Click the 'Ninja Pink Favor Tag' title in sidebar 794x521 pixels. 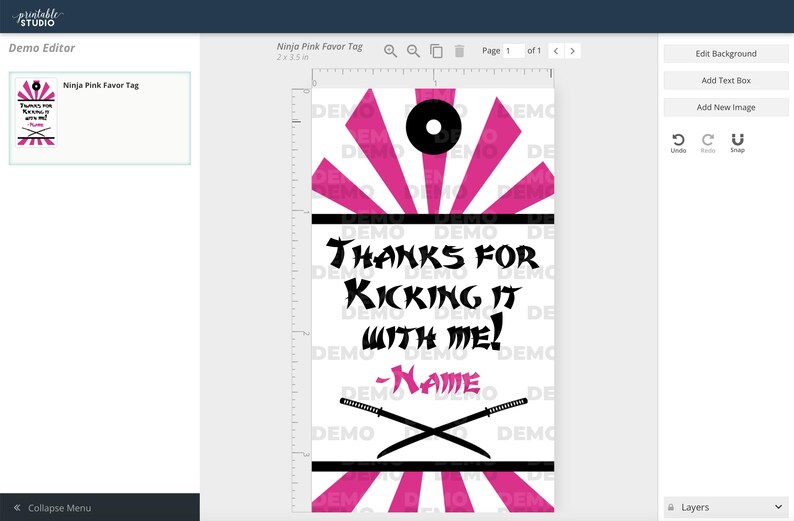click(x=101, y=85)
